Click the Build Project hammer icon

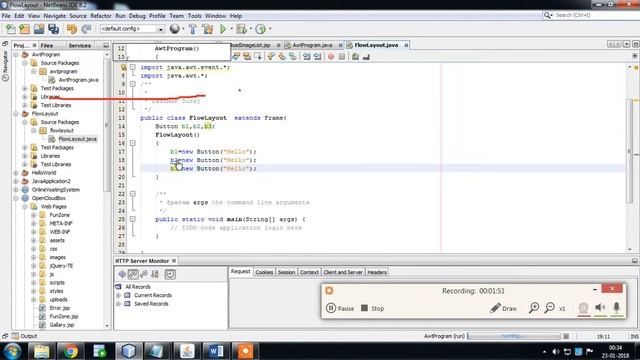(193, 29)
